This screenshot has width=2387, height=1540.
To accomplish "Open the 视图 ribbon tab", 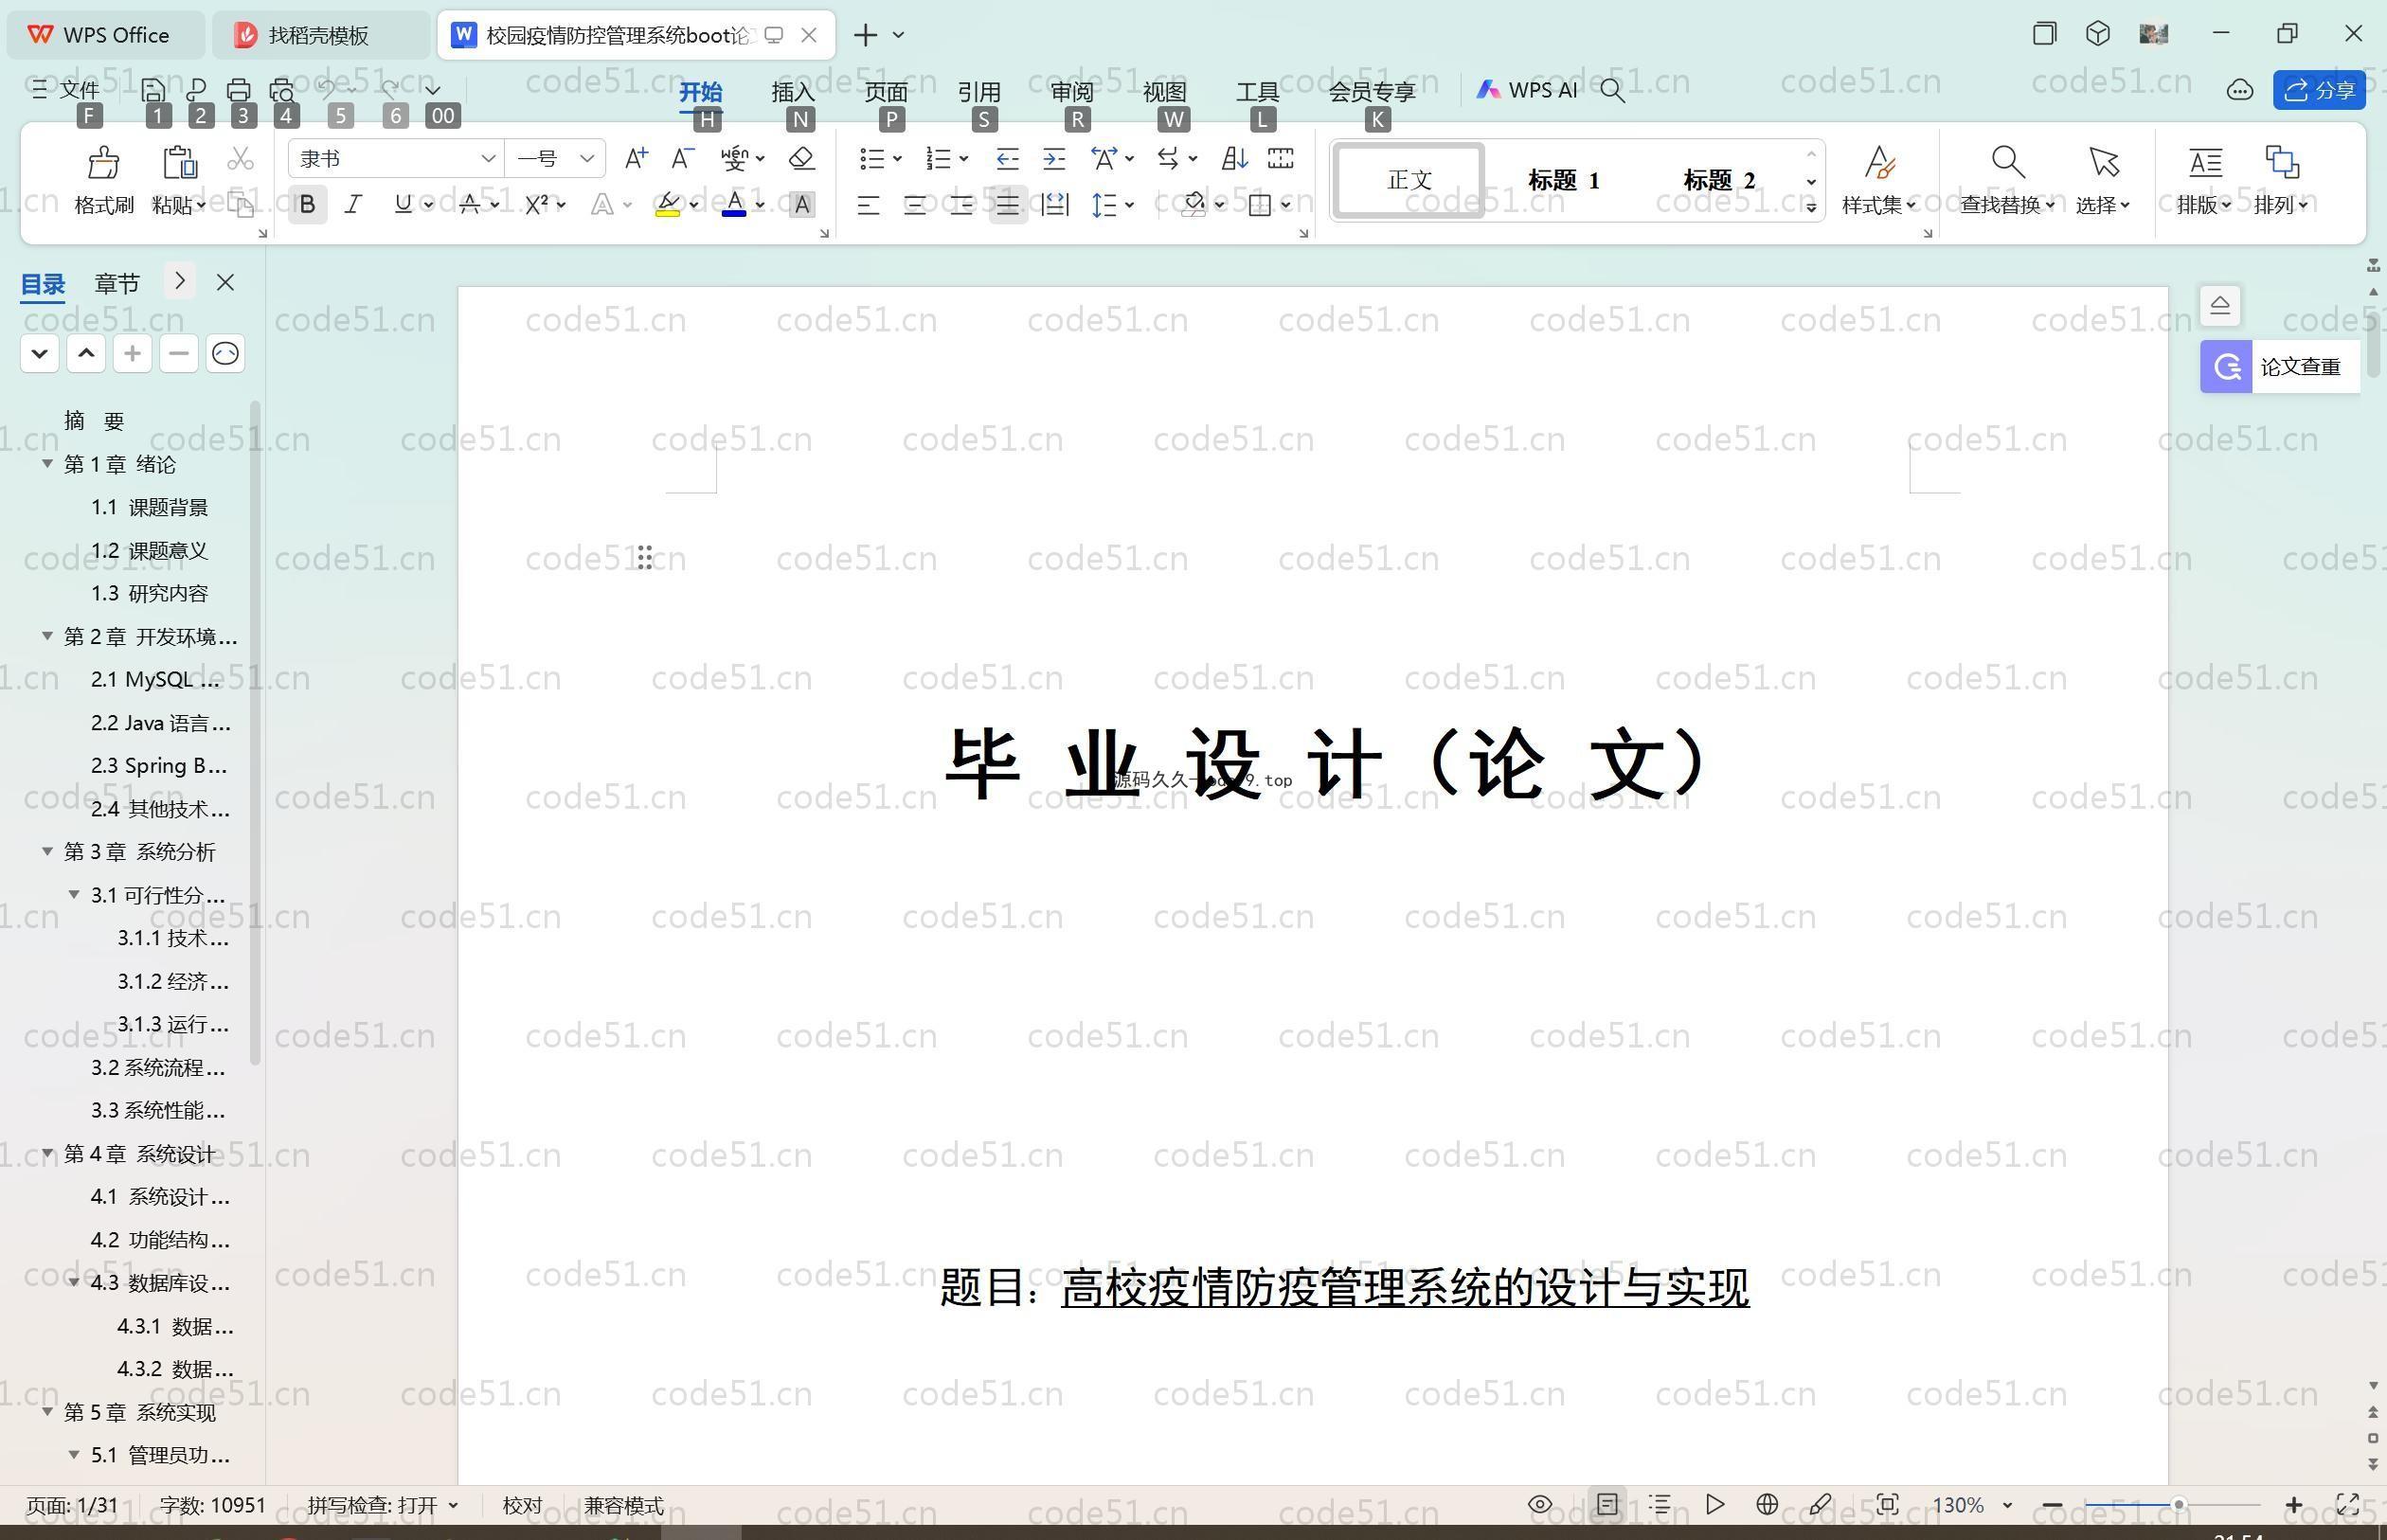I will (1165, 91).
